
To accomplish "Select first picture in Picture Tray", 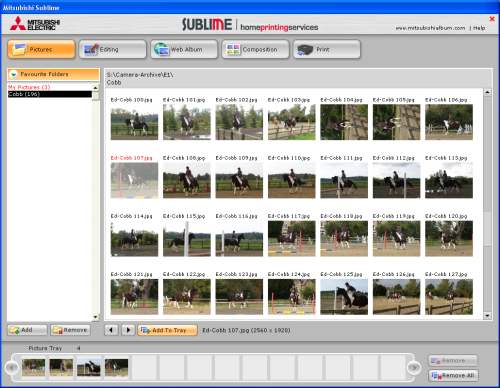I will coord(33,367).
